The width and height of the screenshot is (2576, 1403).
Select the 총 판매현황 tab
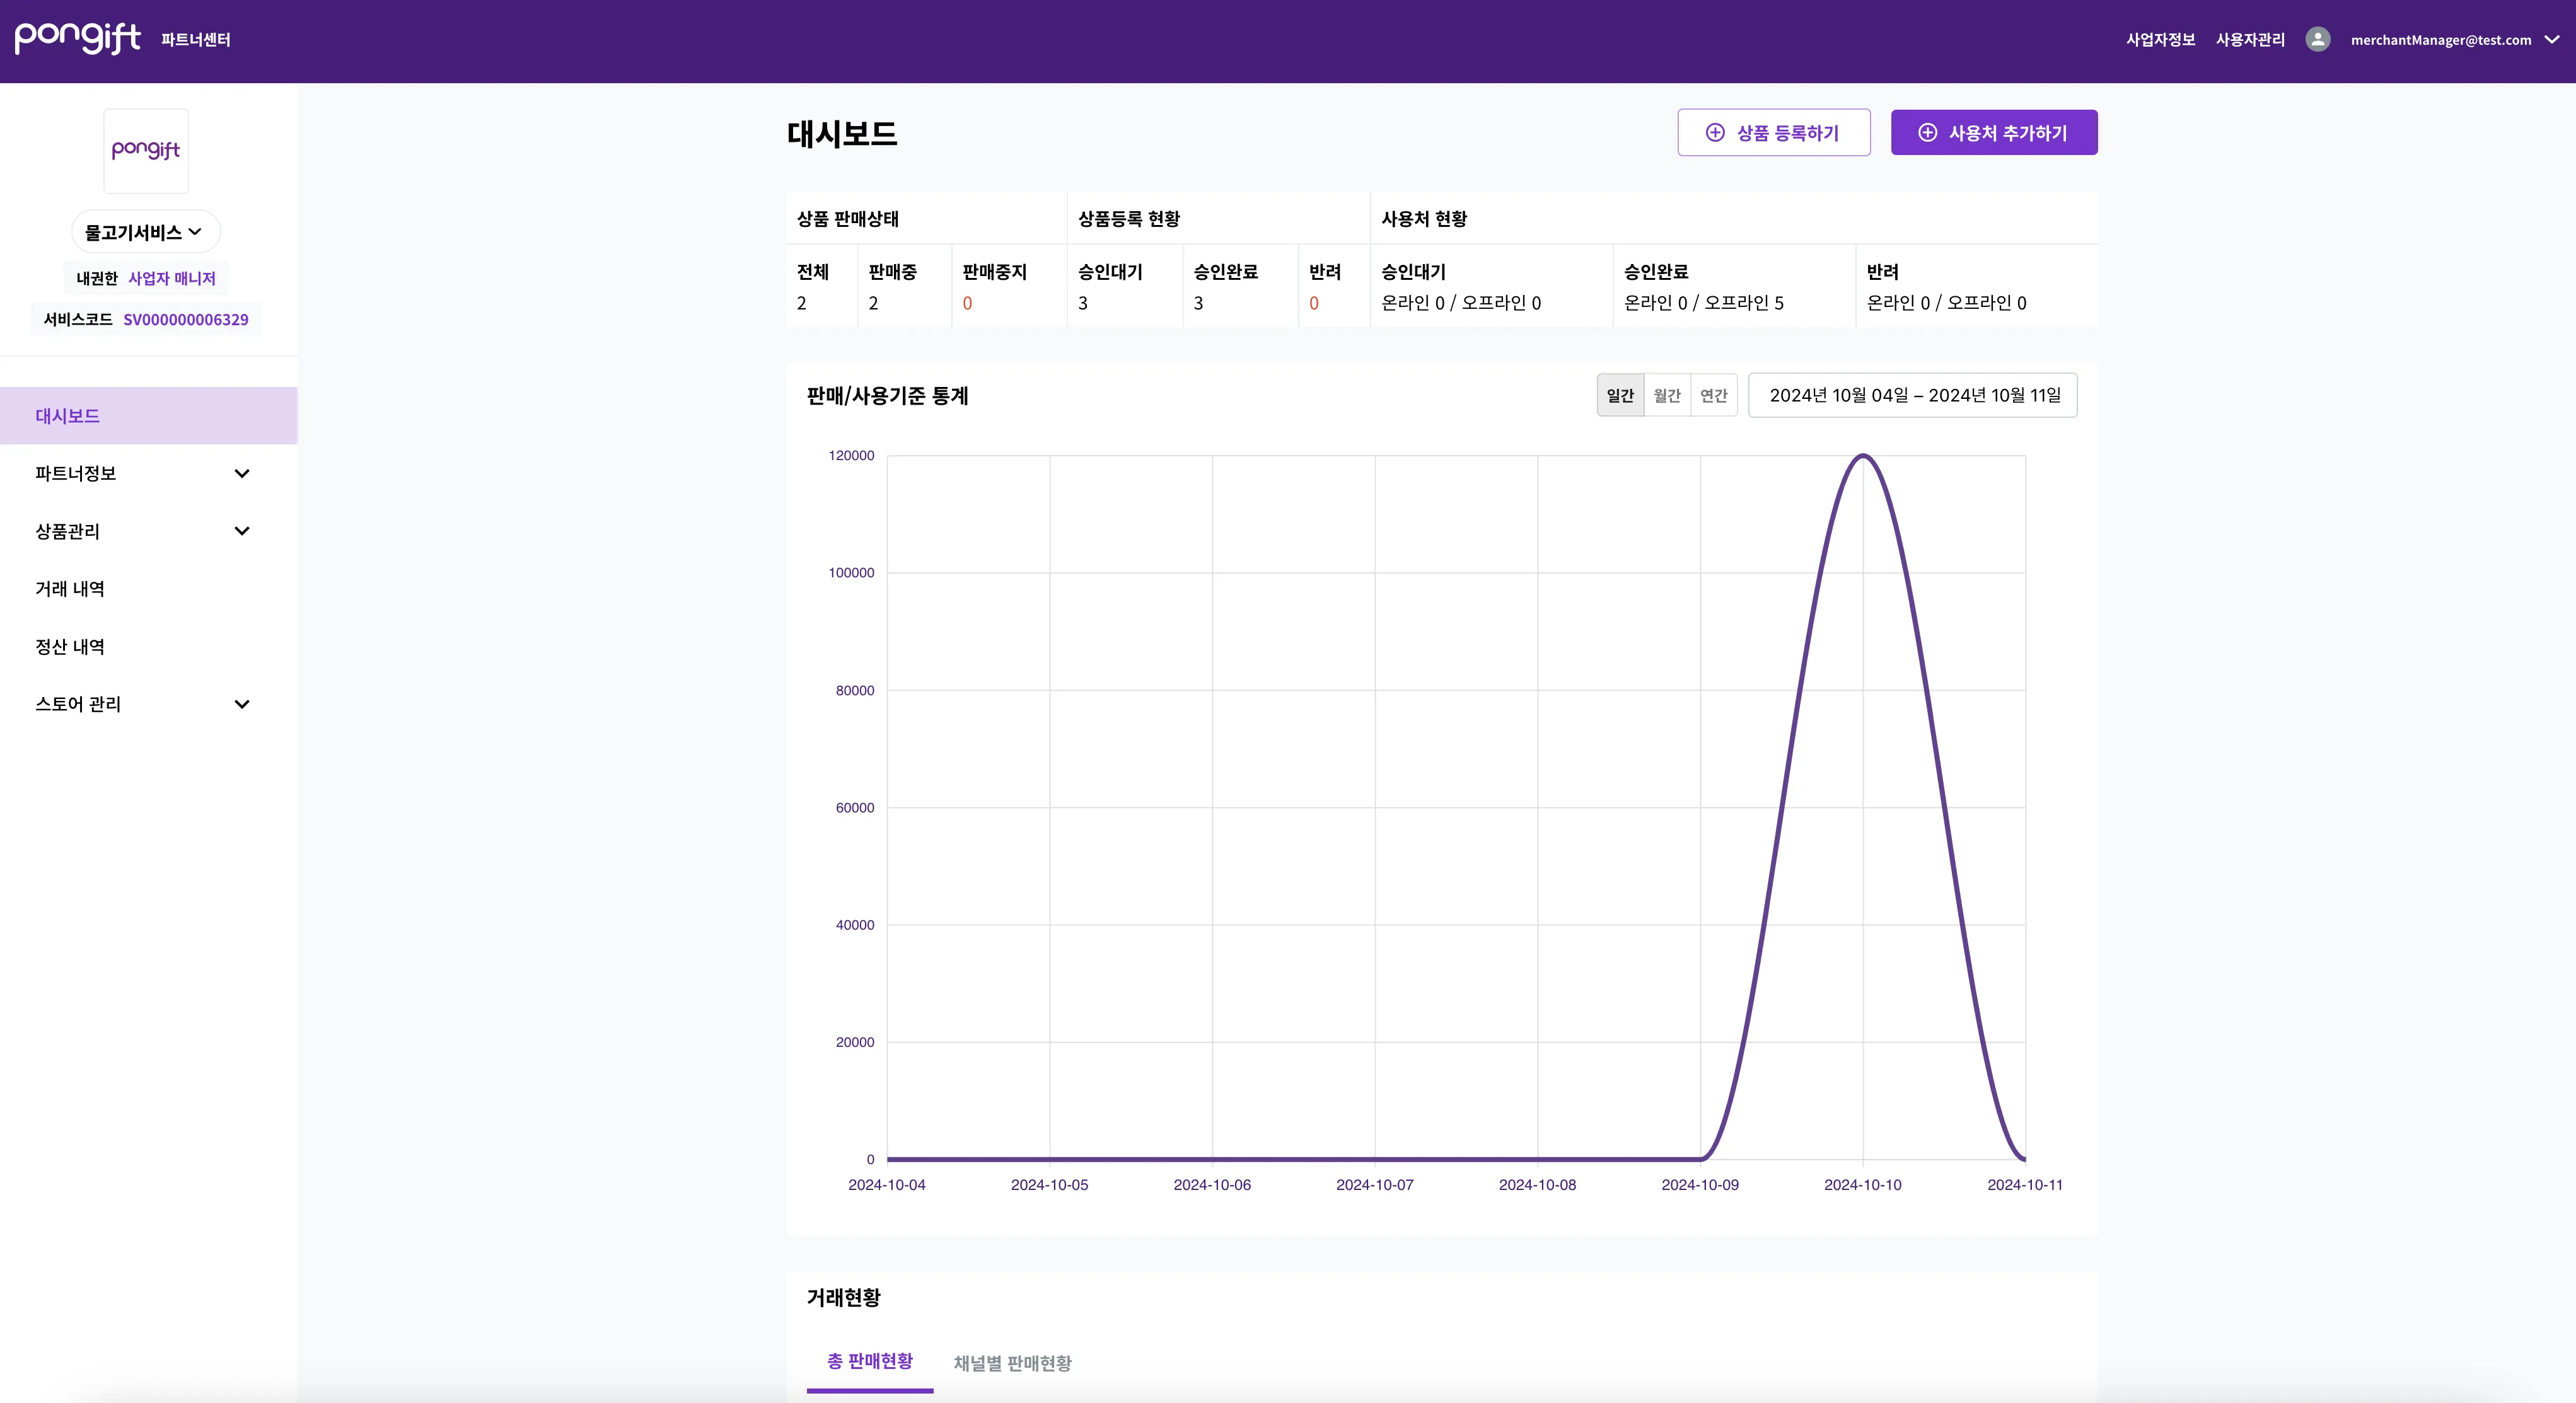pos(869,1362)
